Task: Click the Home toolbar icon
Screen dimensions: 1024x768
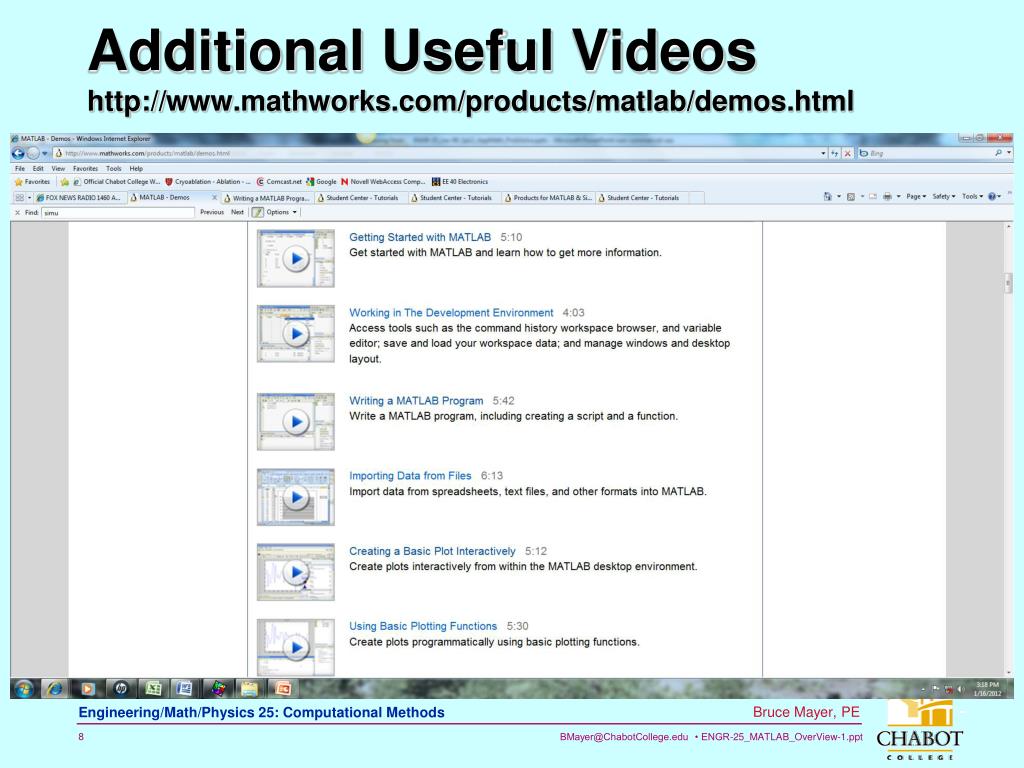Action: (x=827, y=197)
